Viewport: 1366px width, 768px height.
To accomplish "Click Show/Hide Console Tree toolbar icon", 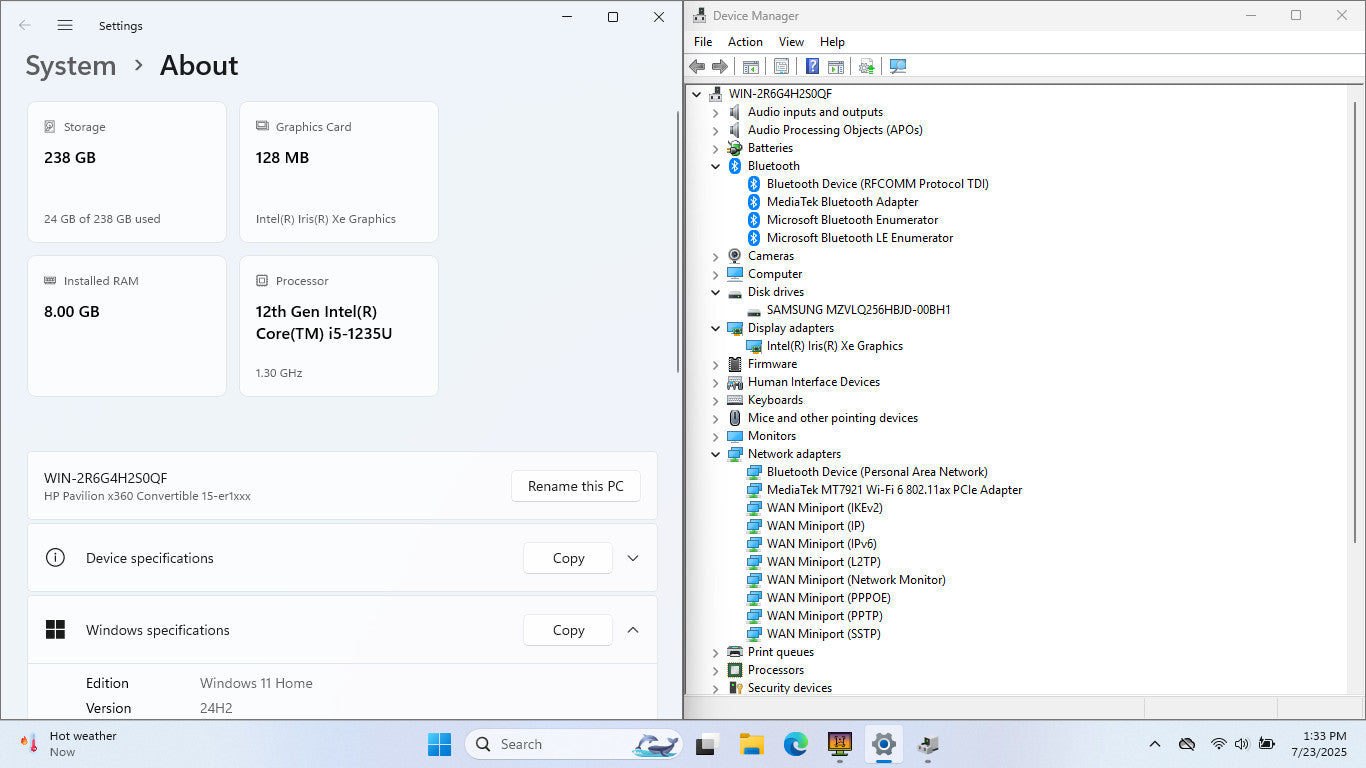I will point(750,66).
